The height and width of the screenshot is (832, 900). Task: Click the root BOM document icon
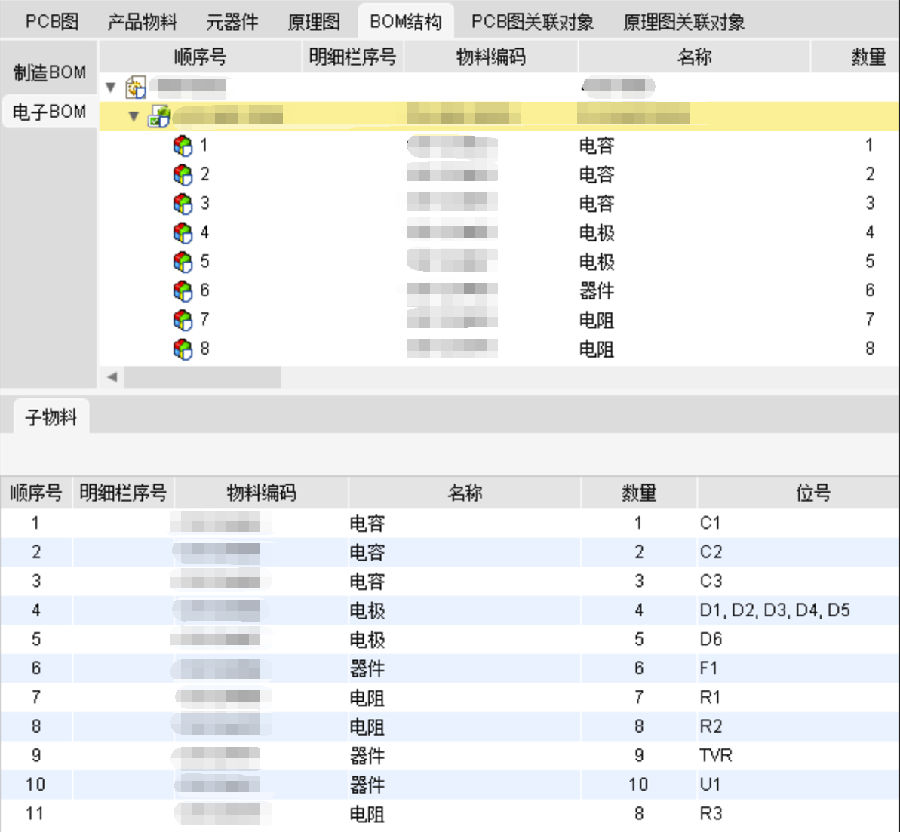[x=135, y=87]
